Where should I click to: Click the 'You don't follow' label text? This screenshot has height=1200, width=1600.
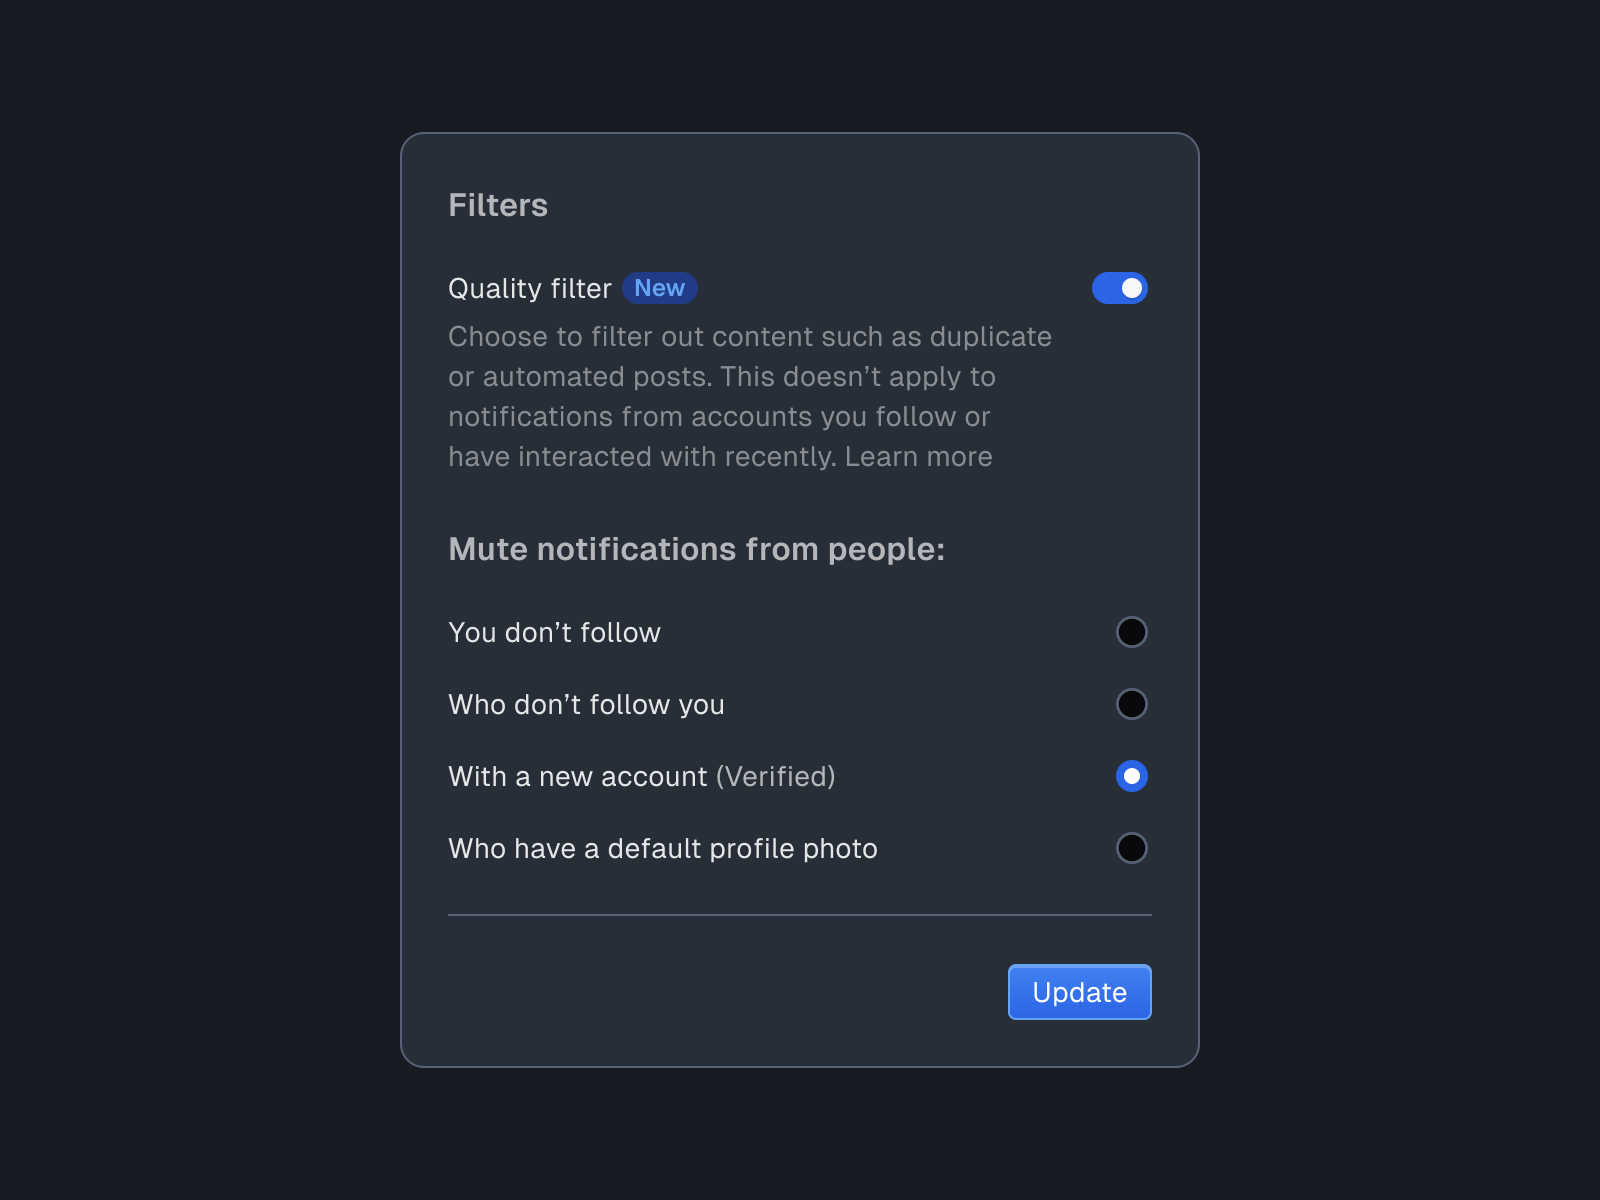pos(553,632)
